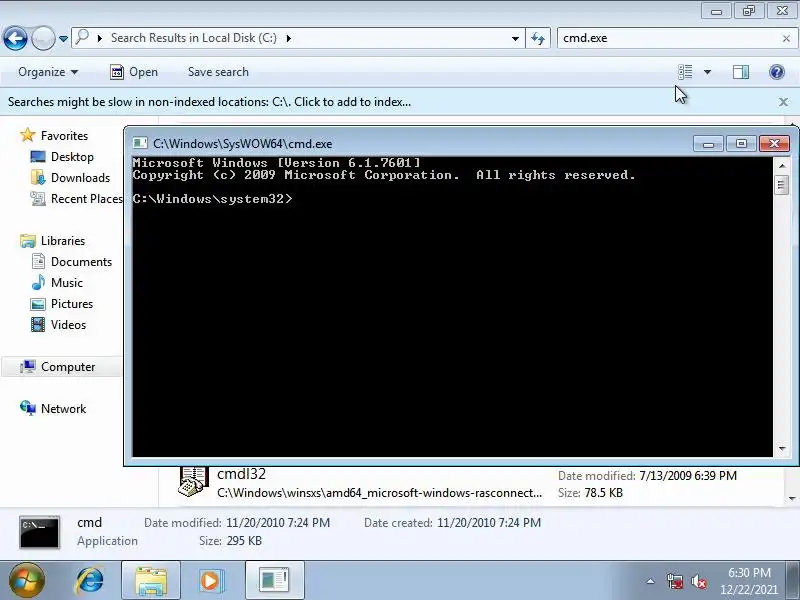
Task: Select Libraries in navigation pane
Action: pos(63,241)
